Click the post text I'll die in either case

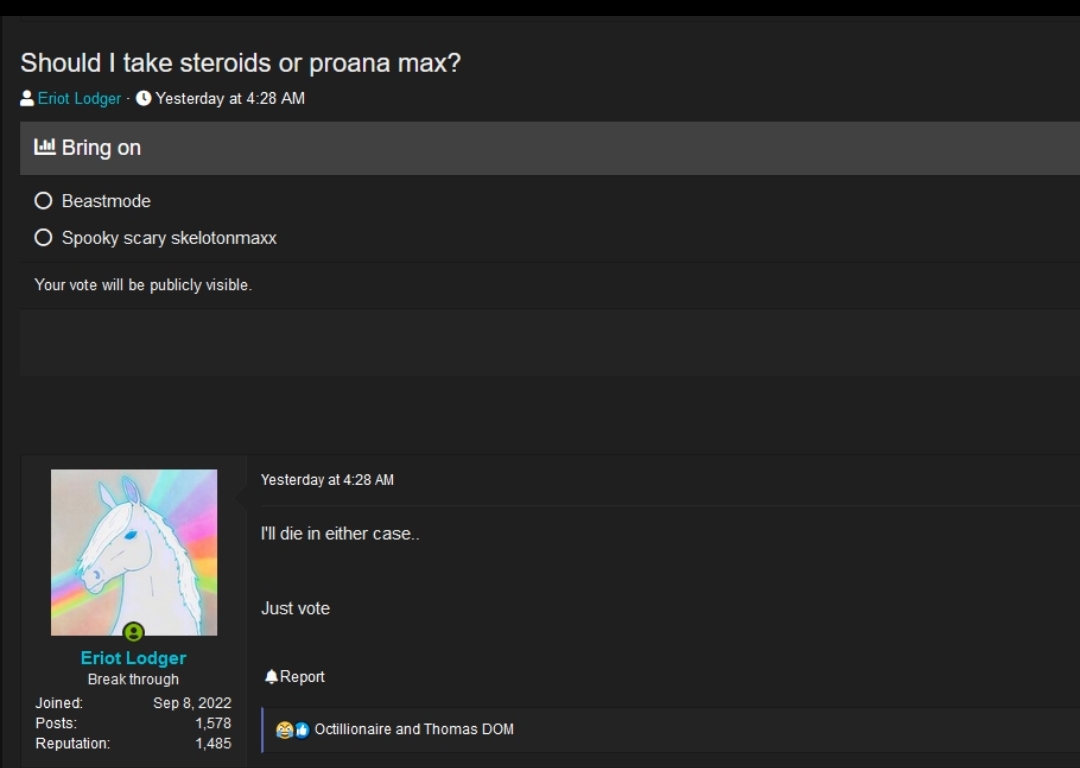(x=340, y=534)
